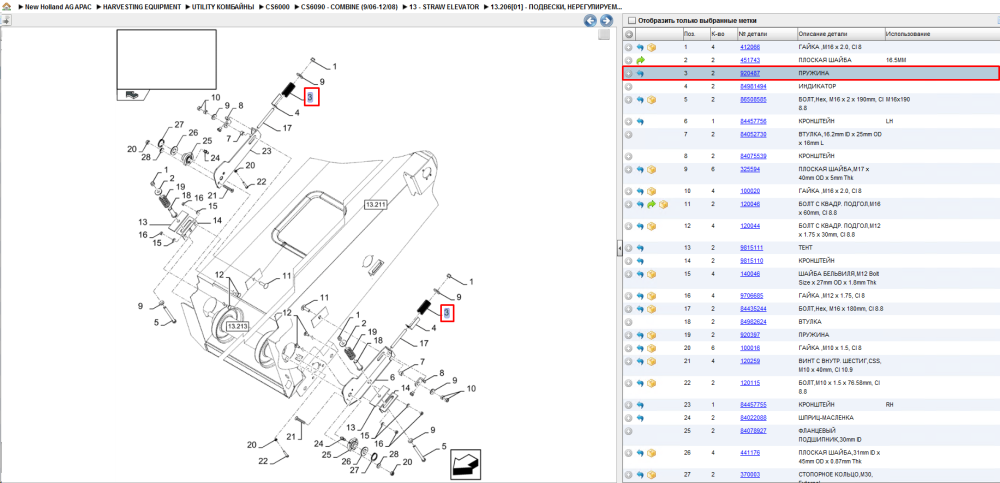Open the 'CS6000' breadcrumb
This screenshot has height=483, width=1000.
[277, 6]
